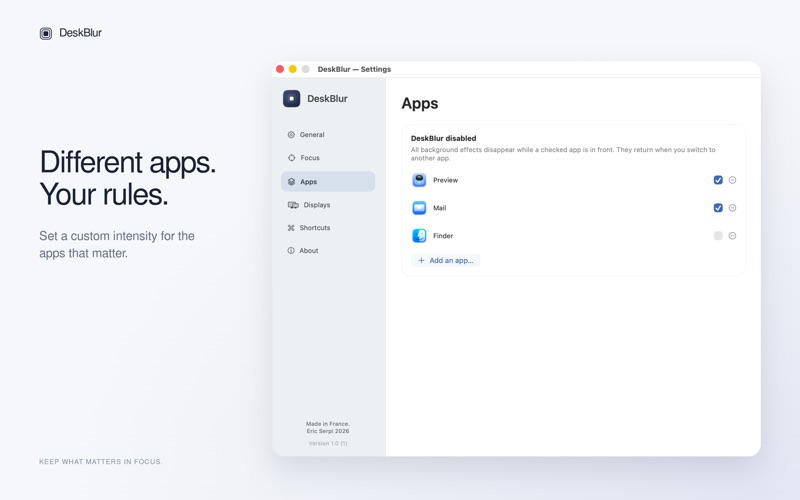
Task: Click the DeskBlur logo in the sidebar
Action: 292,98
